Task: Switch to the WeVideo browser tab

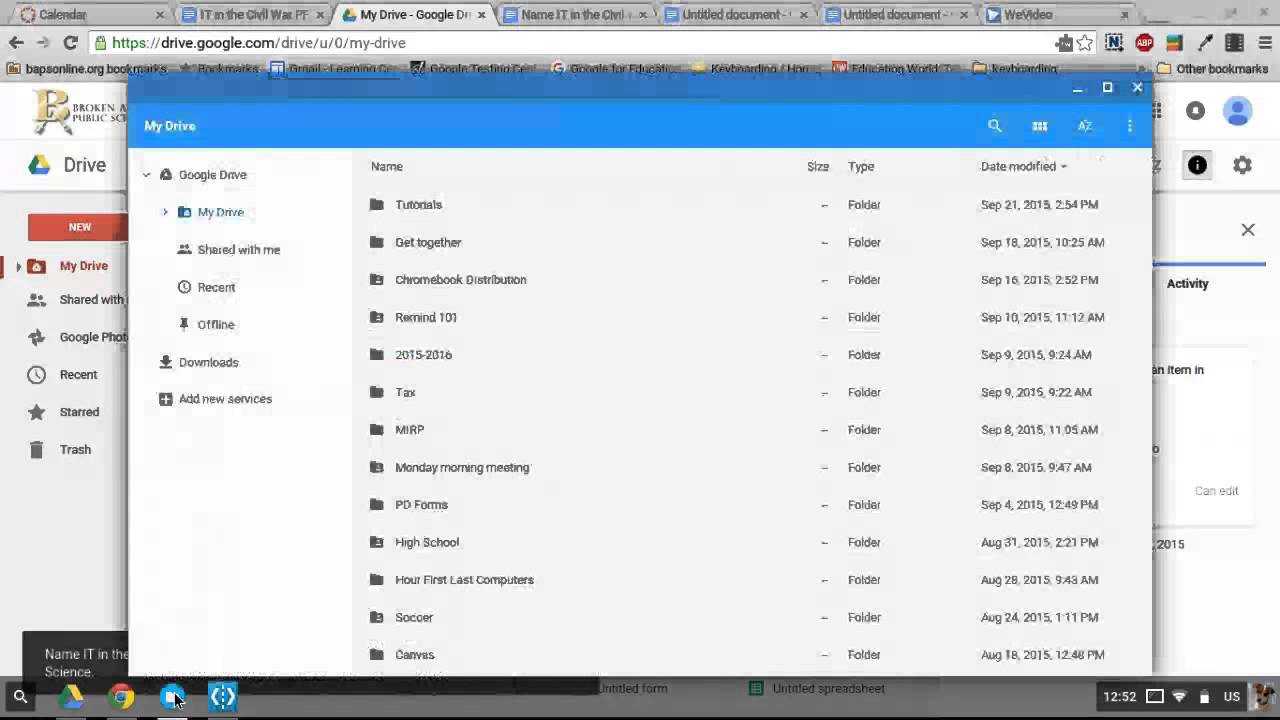Action: click(1058, 15)
